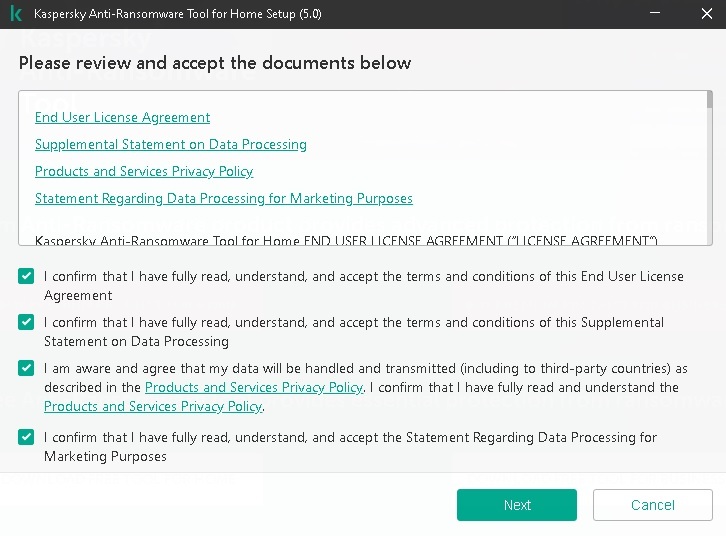The height and width of the screenshot is (536, 726).
Task: Open Privacy Policy link in the document list
Action: (144, 171)
